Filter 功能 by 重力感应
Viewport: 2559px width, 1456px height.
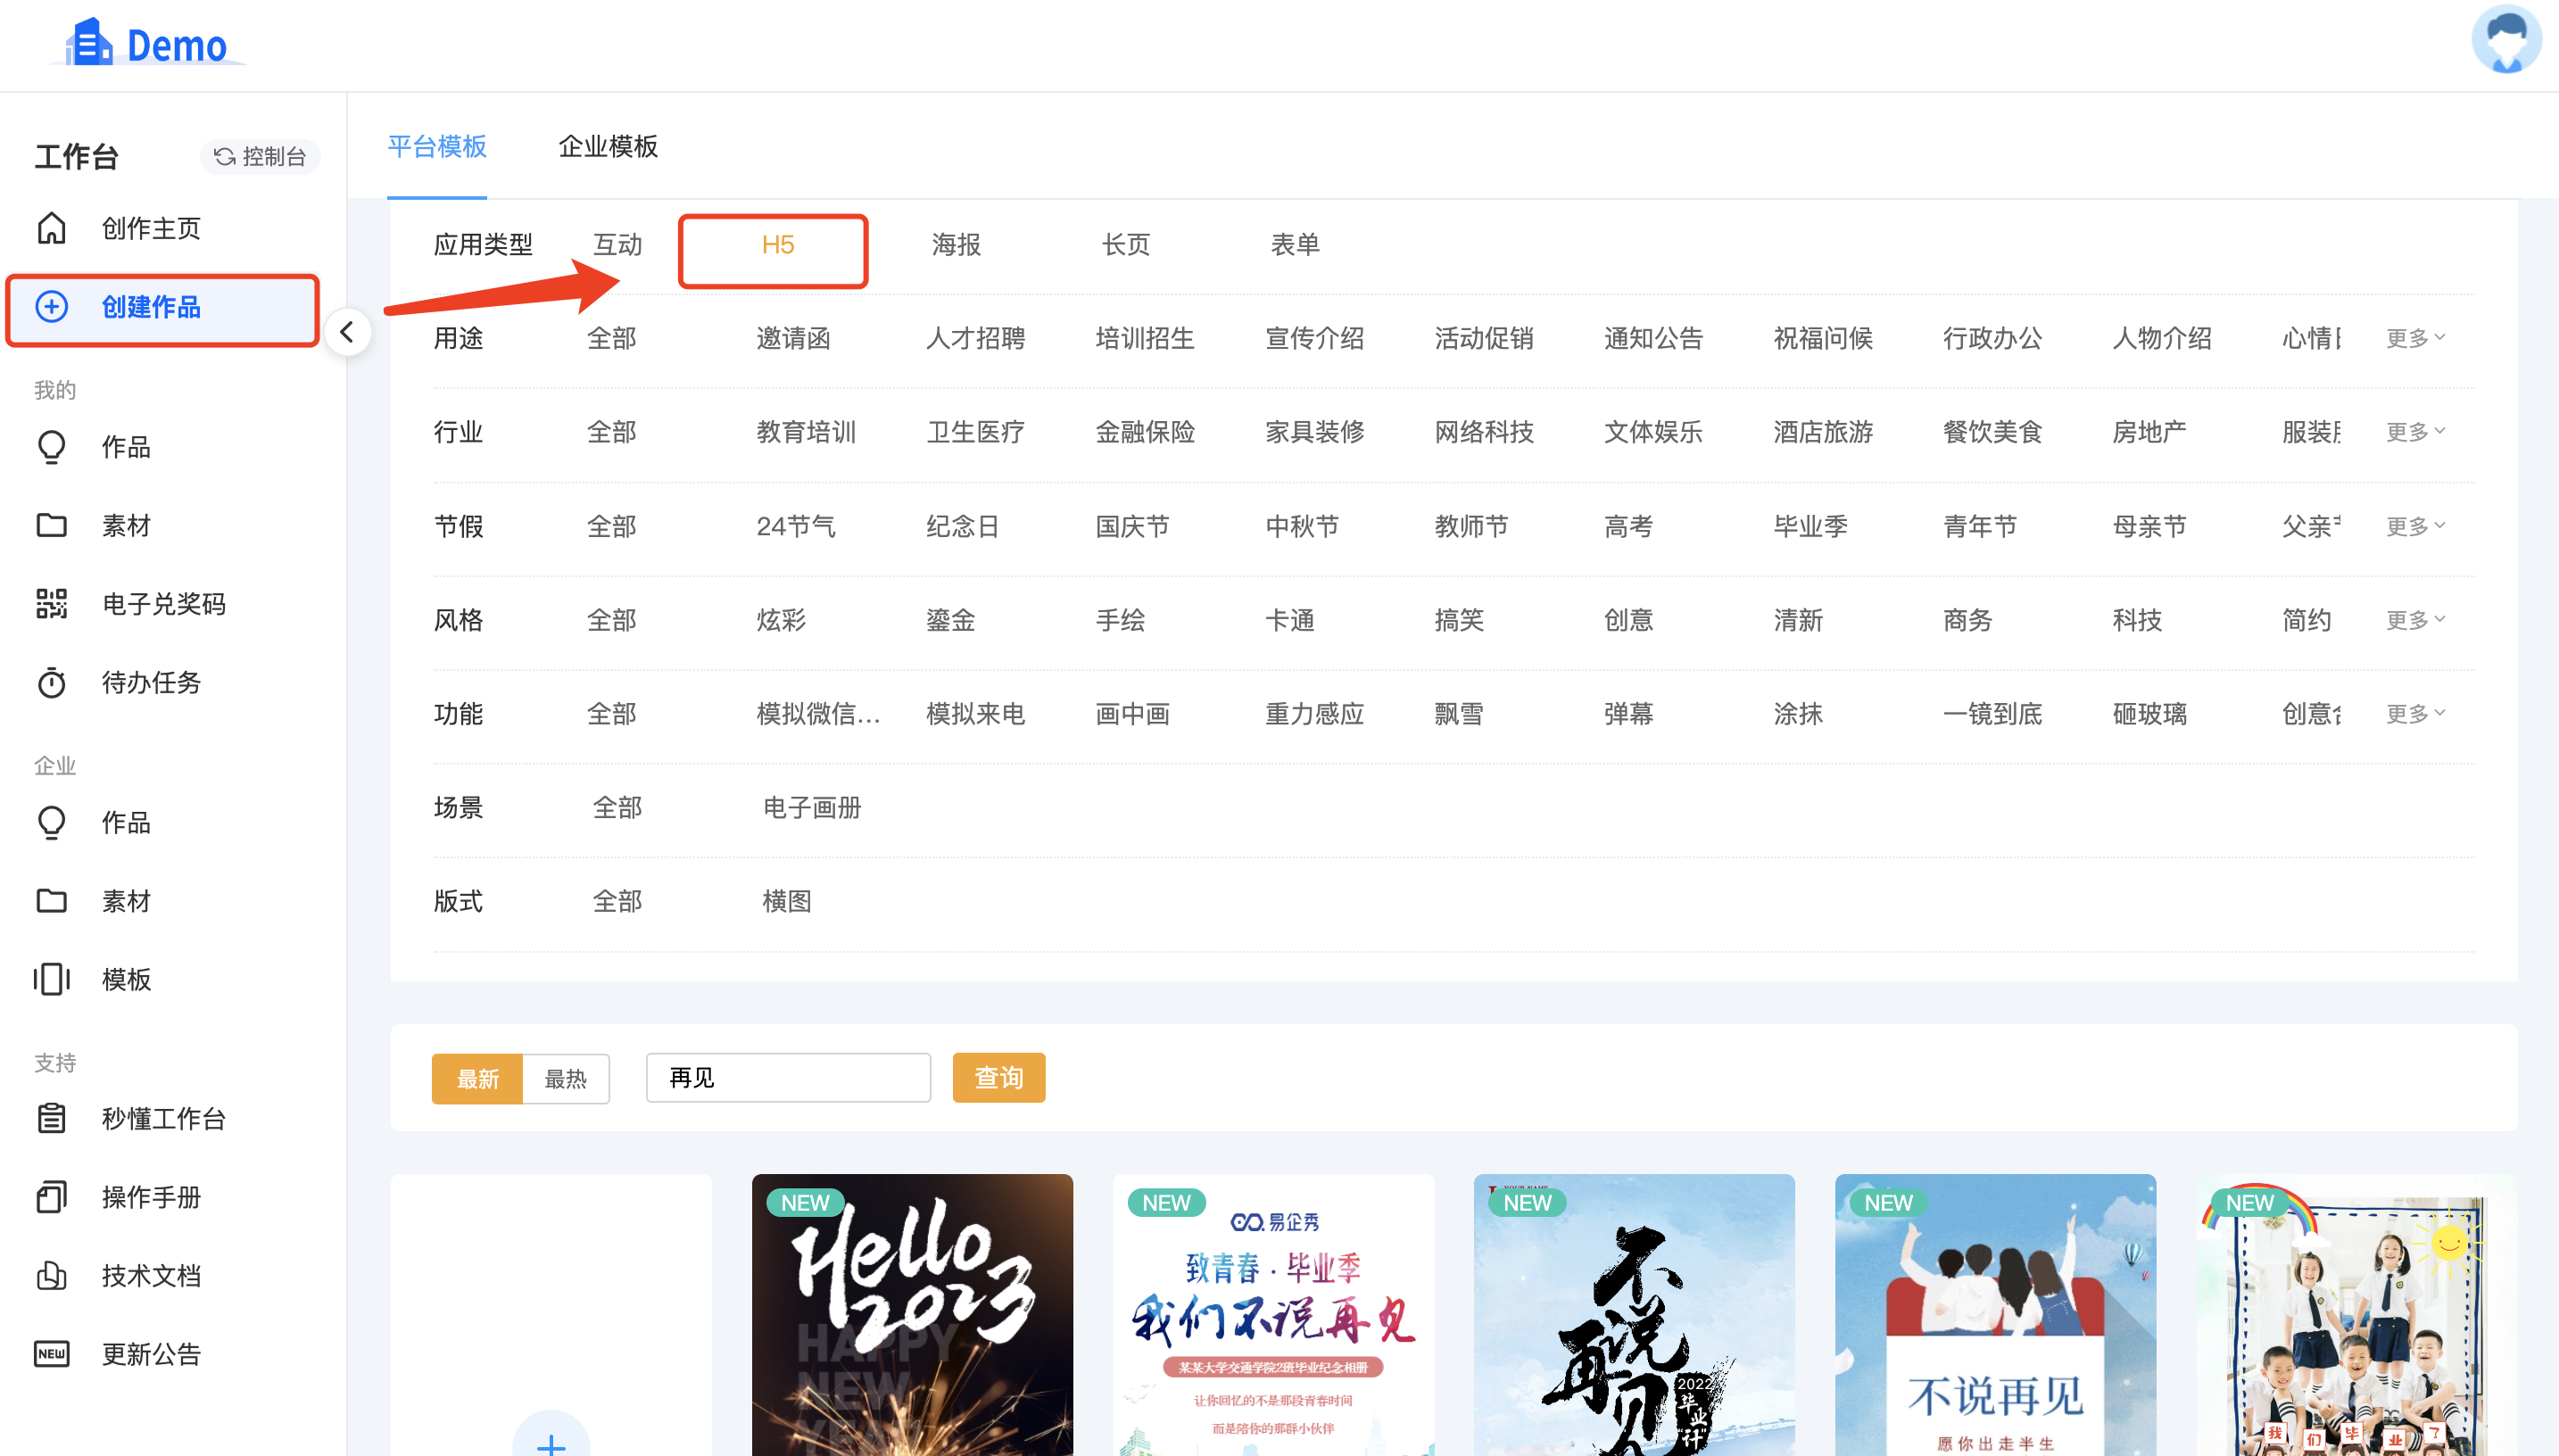coord(1314,715)
